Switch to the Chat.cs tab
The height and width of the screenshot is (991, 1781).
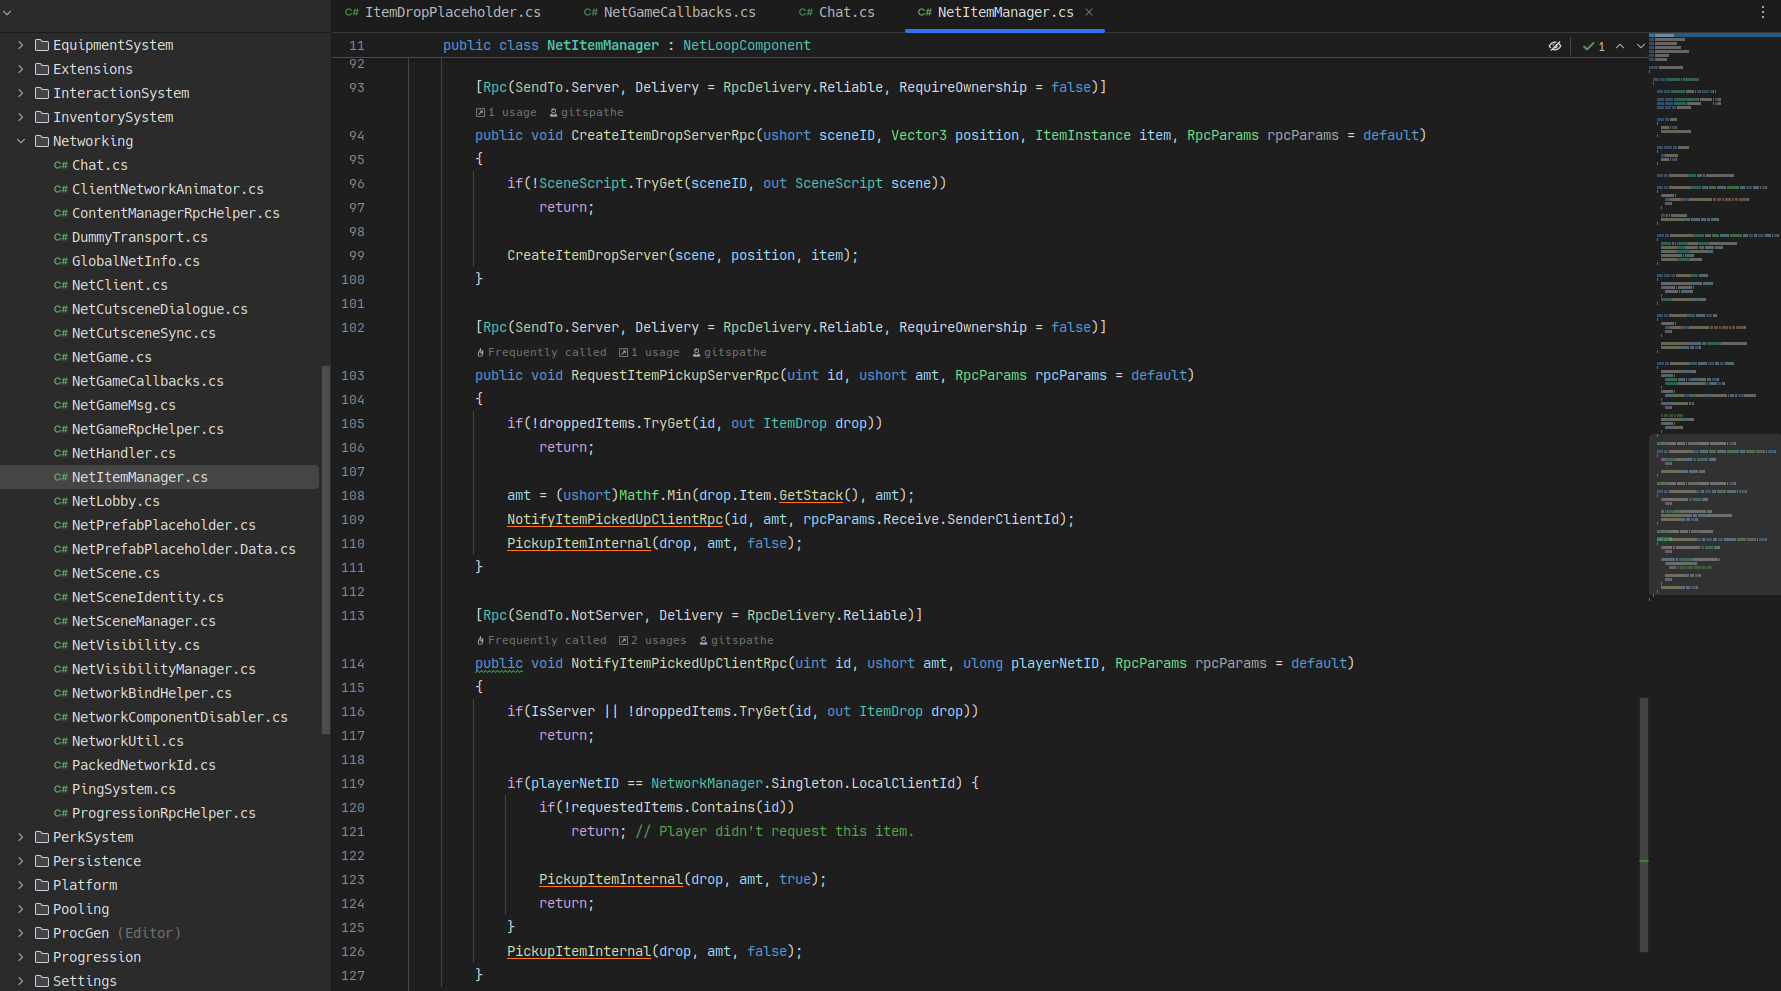tap(837, 12)
